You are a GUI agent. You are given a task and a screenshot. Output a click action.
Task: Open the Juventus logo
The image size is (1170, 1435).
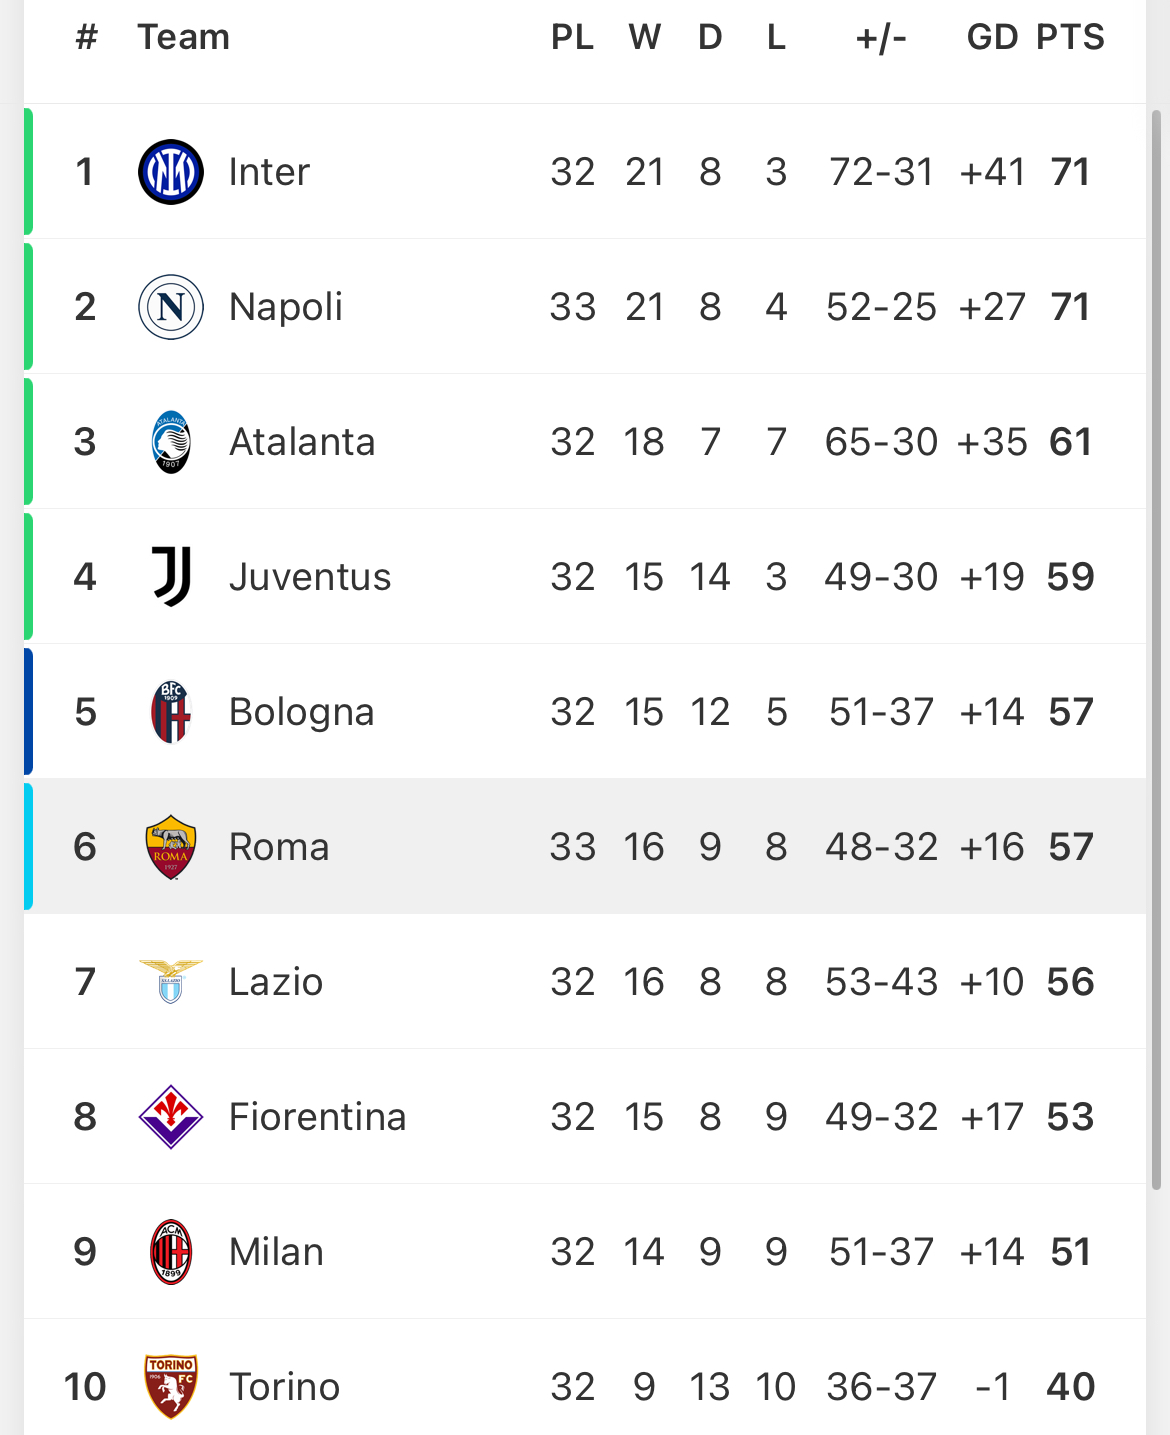click(x=171, y=577)
